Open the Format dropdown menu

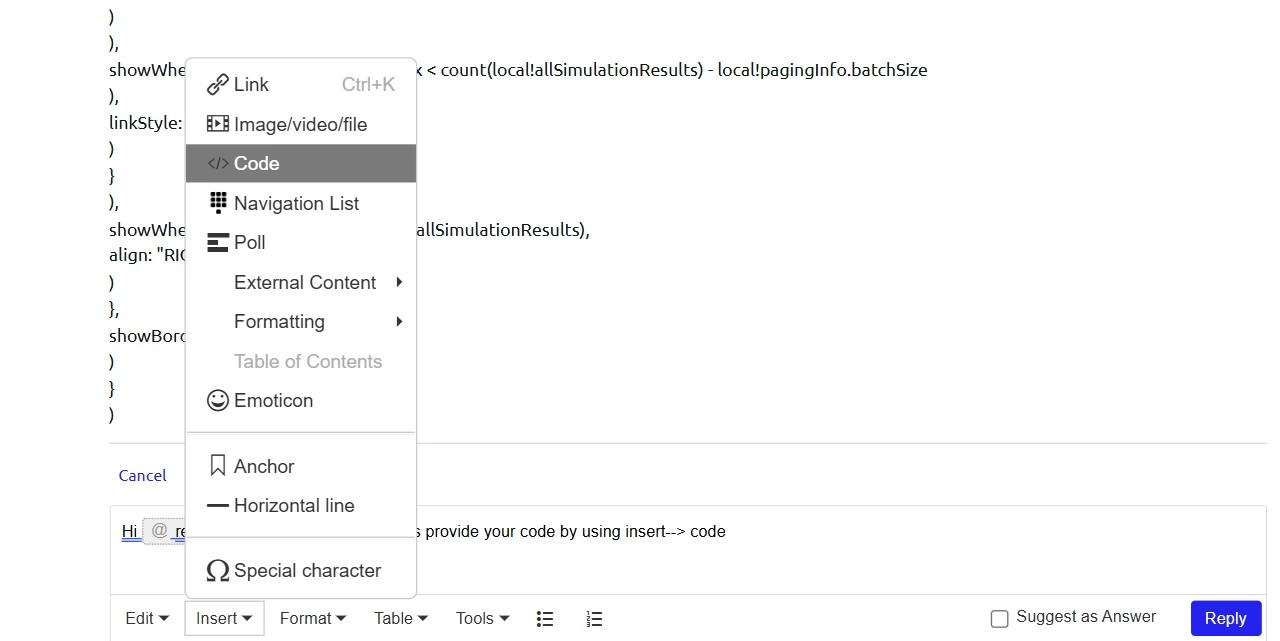pyautogui.click(x=313, y=619)
